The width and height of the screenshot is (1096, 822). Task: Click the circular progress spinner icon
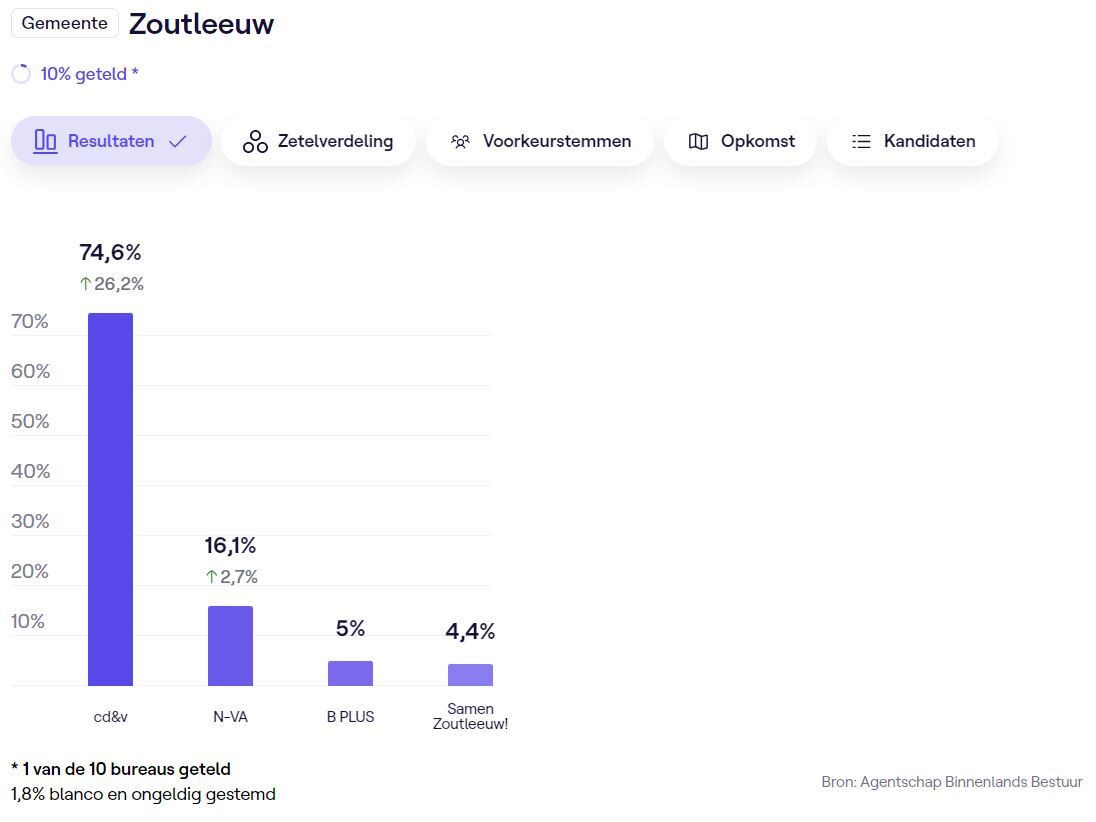click(21, 74)
